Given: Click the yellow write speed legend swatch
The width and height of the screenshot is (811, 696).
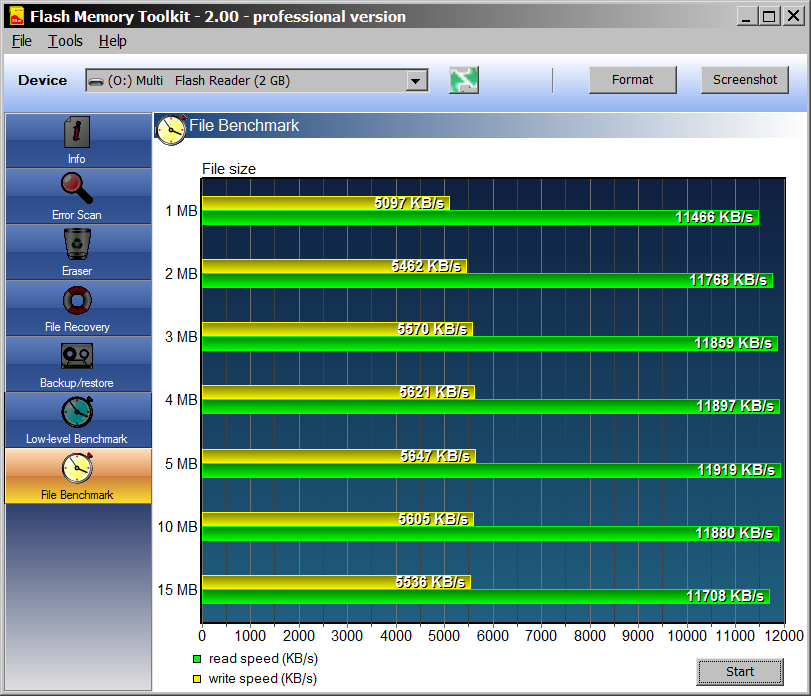Looking at the screenshot, I should [x=197, y=679].
